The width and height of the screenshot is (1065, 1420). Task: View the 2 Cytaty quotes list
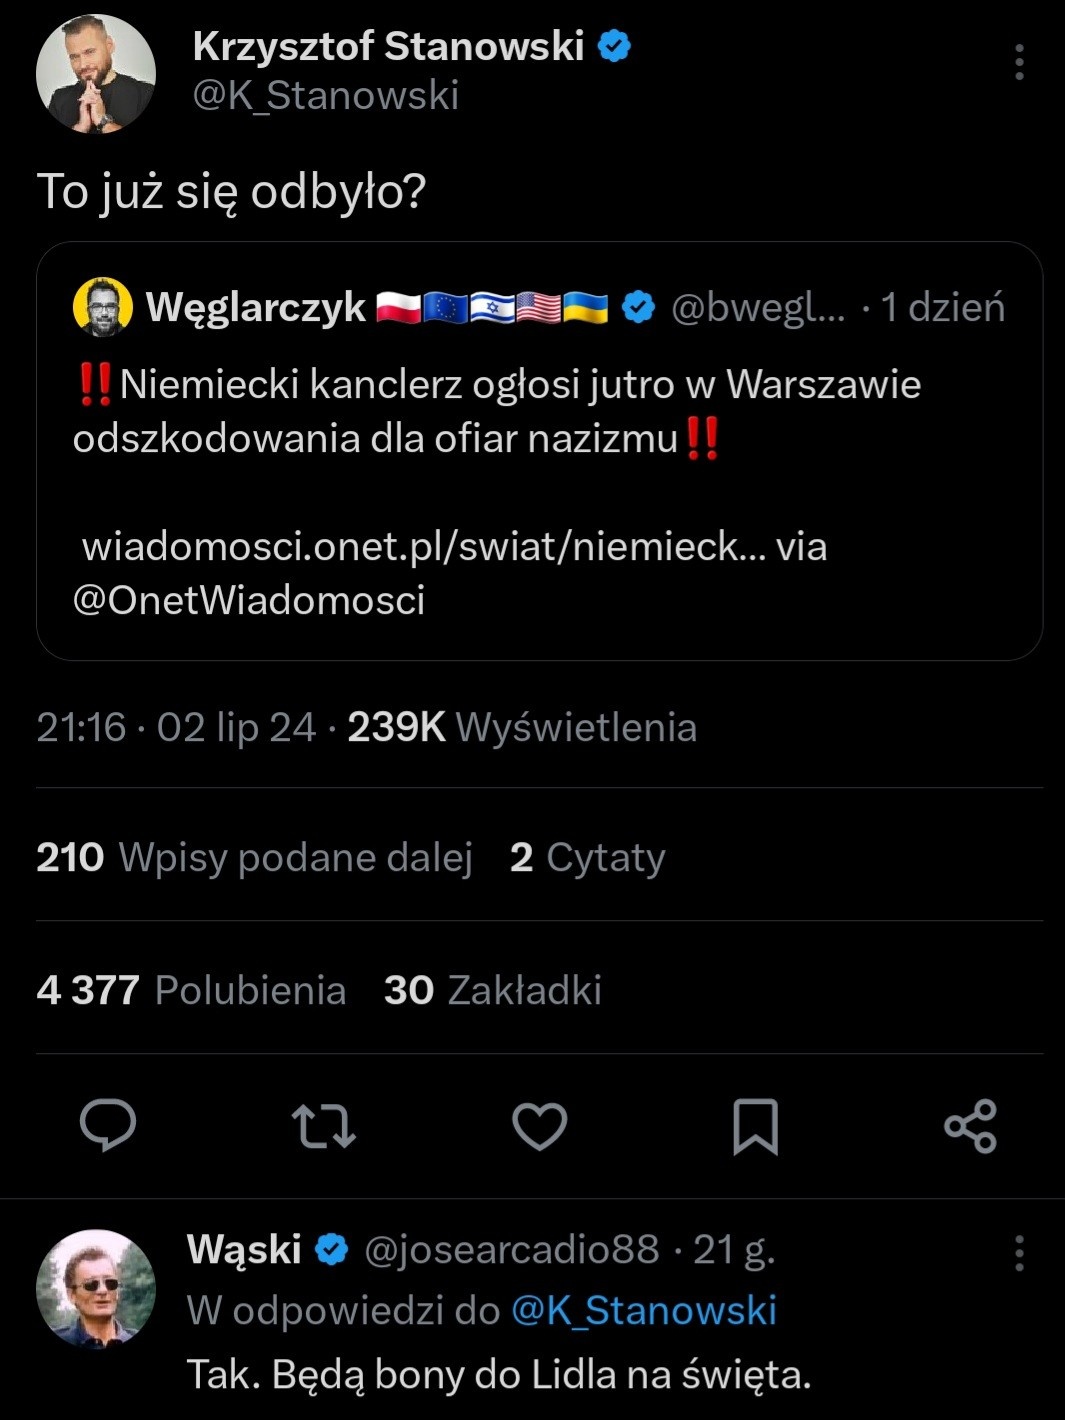(x=587, y=857)
